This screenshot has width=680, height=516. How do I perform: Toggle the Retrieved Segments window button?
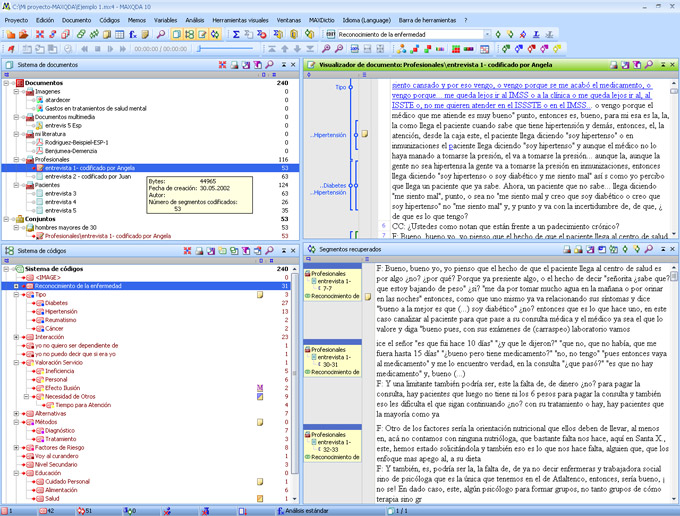[215, 34]
